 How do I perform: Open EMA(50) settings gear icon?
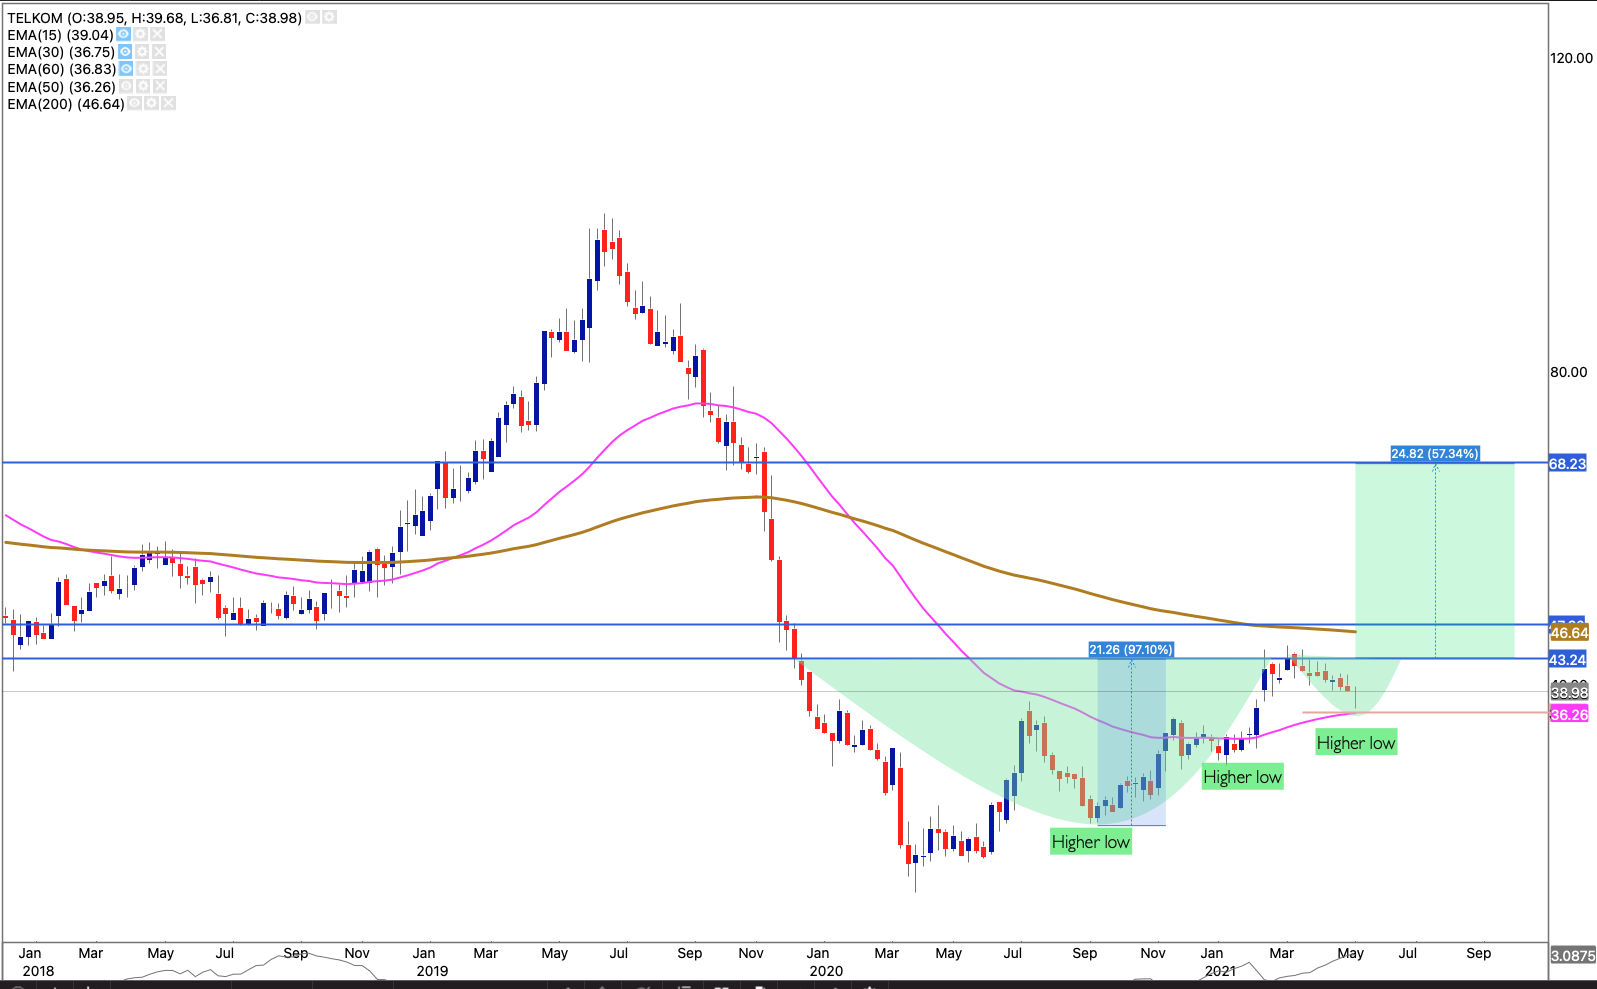click(x=143, y=87)
